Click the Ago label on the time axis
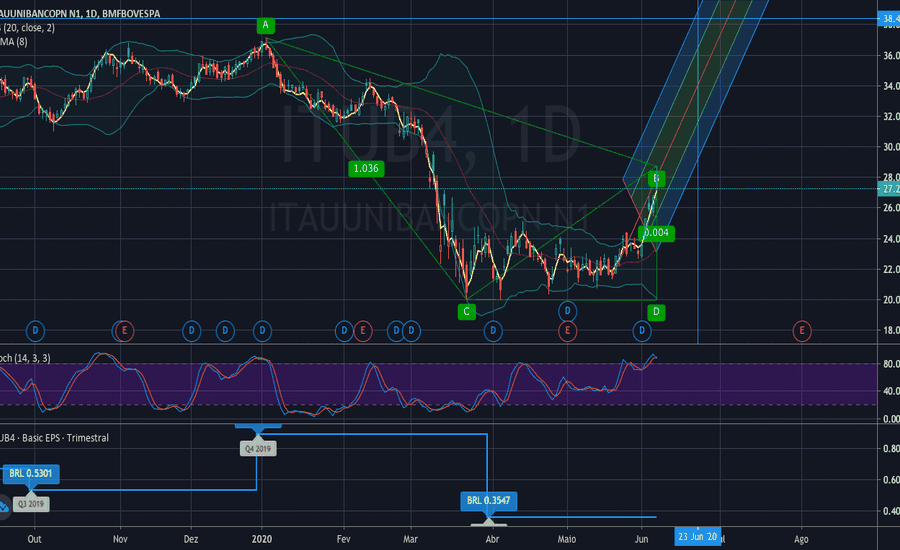900x550 pixels. (x=801, y=539)
